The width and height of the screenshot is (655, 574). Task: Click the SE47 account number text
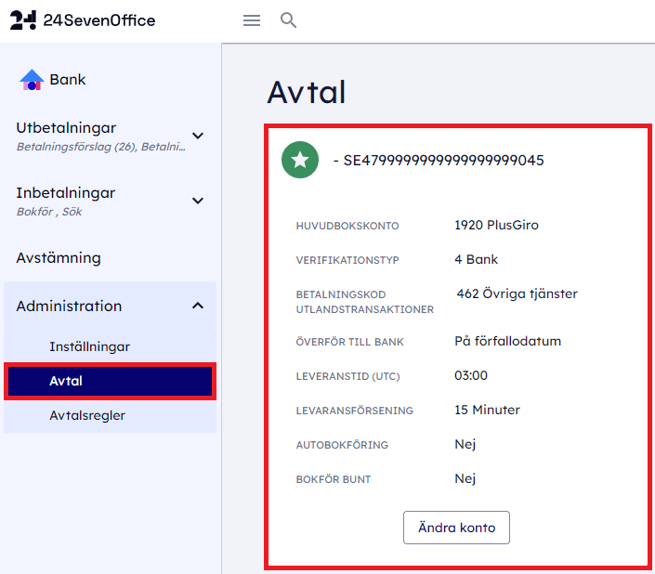(x=443, y=160)
